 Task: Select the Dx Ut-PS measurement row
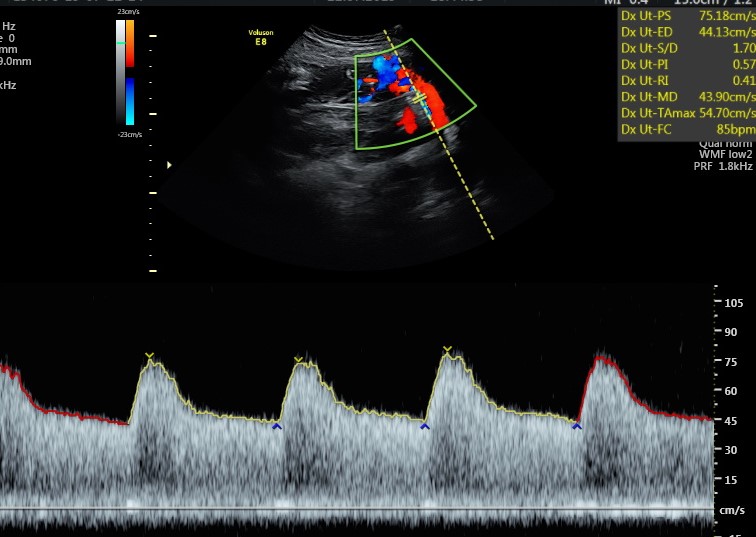[686, 15]
